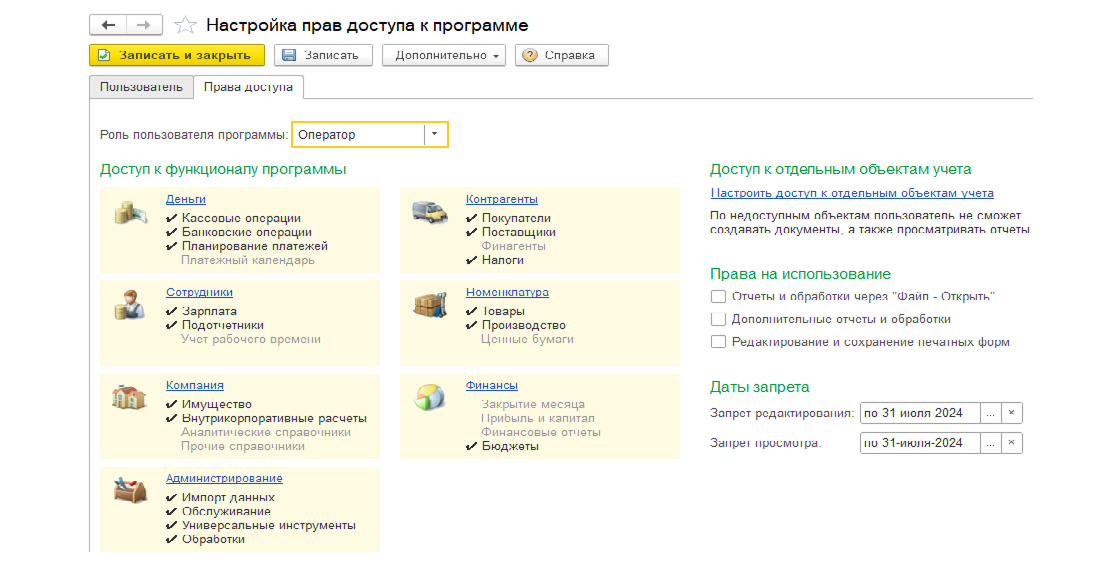Open date picker for Запрет просмотра
Image resolution: width=1120 pixels, height=570 pixels.
990,443
